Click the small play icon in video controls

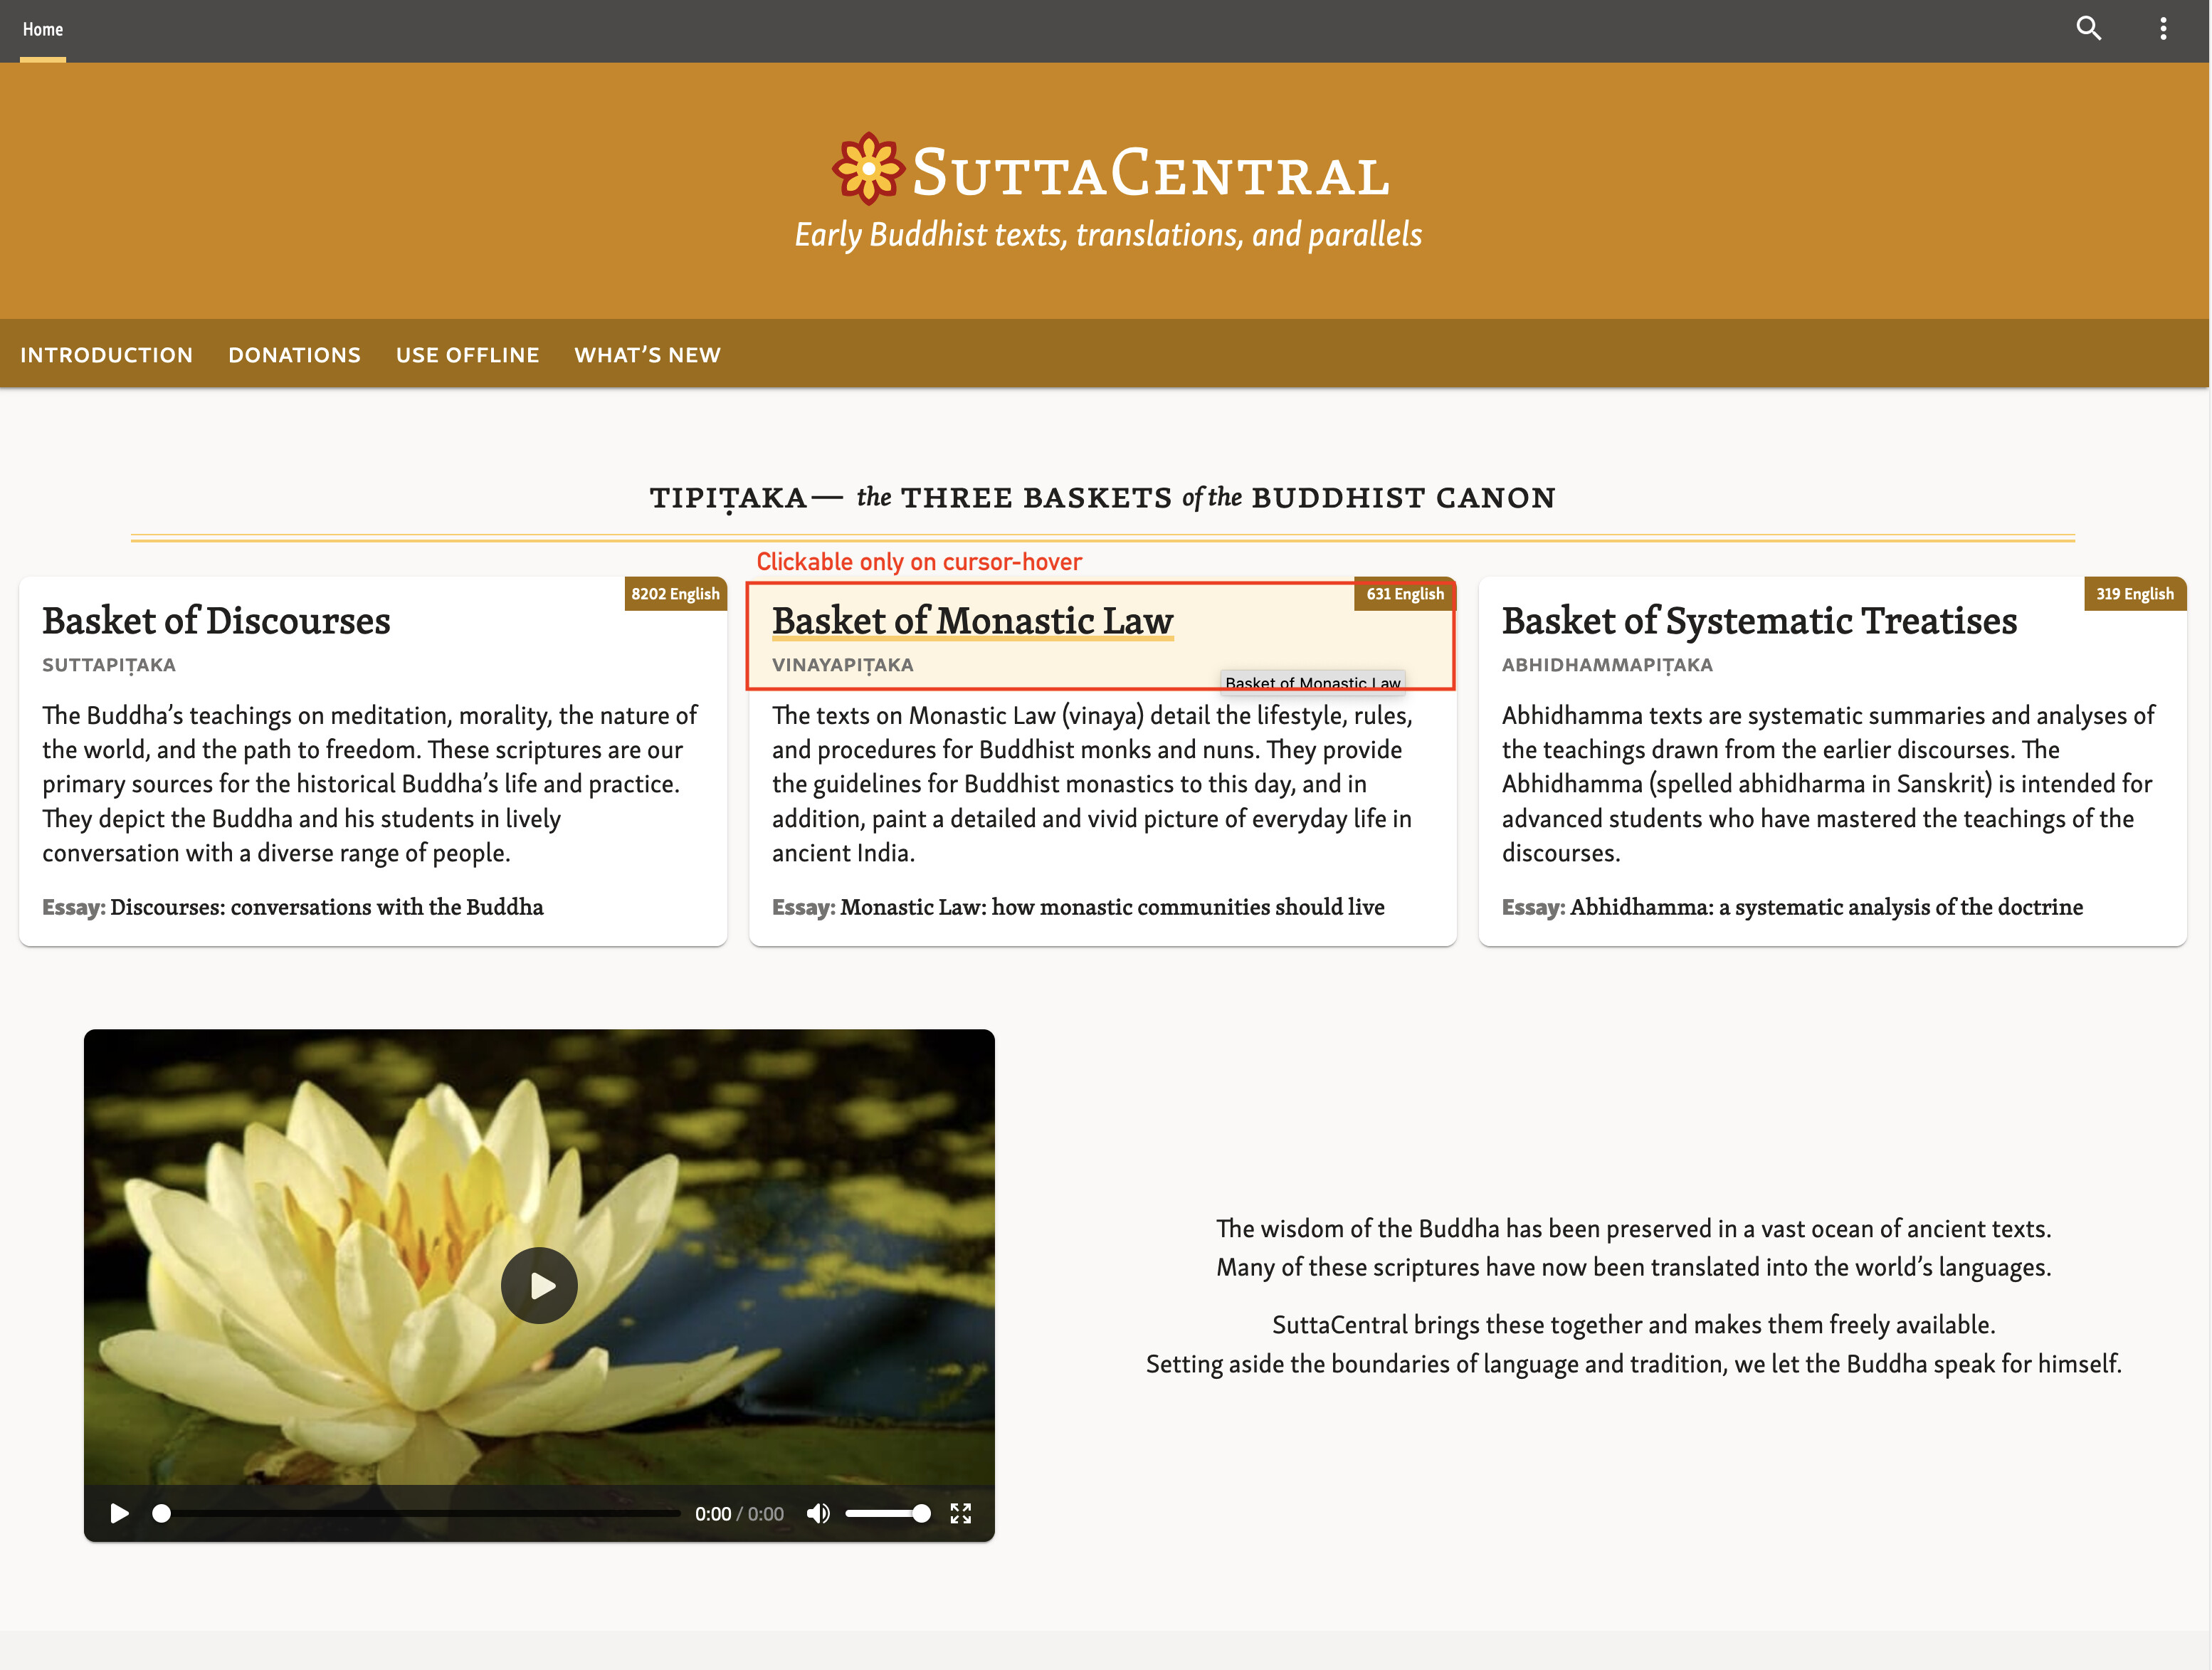119,1513
